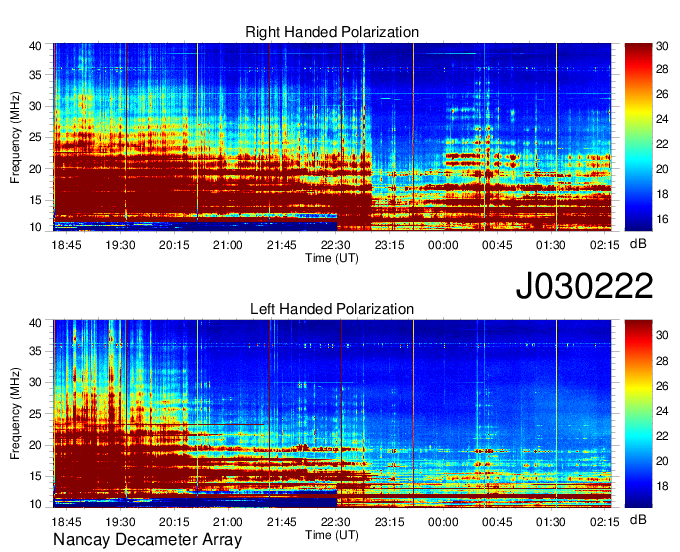Viewport: 680px width, 552px height.
Task: Click the '25' frequency tick on bottom plot
Action: pyautogui.click(x=35, y=414)
